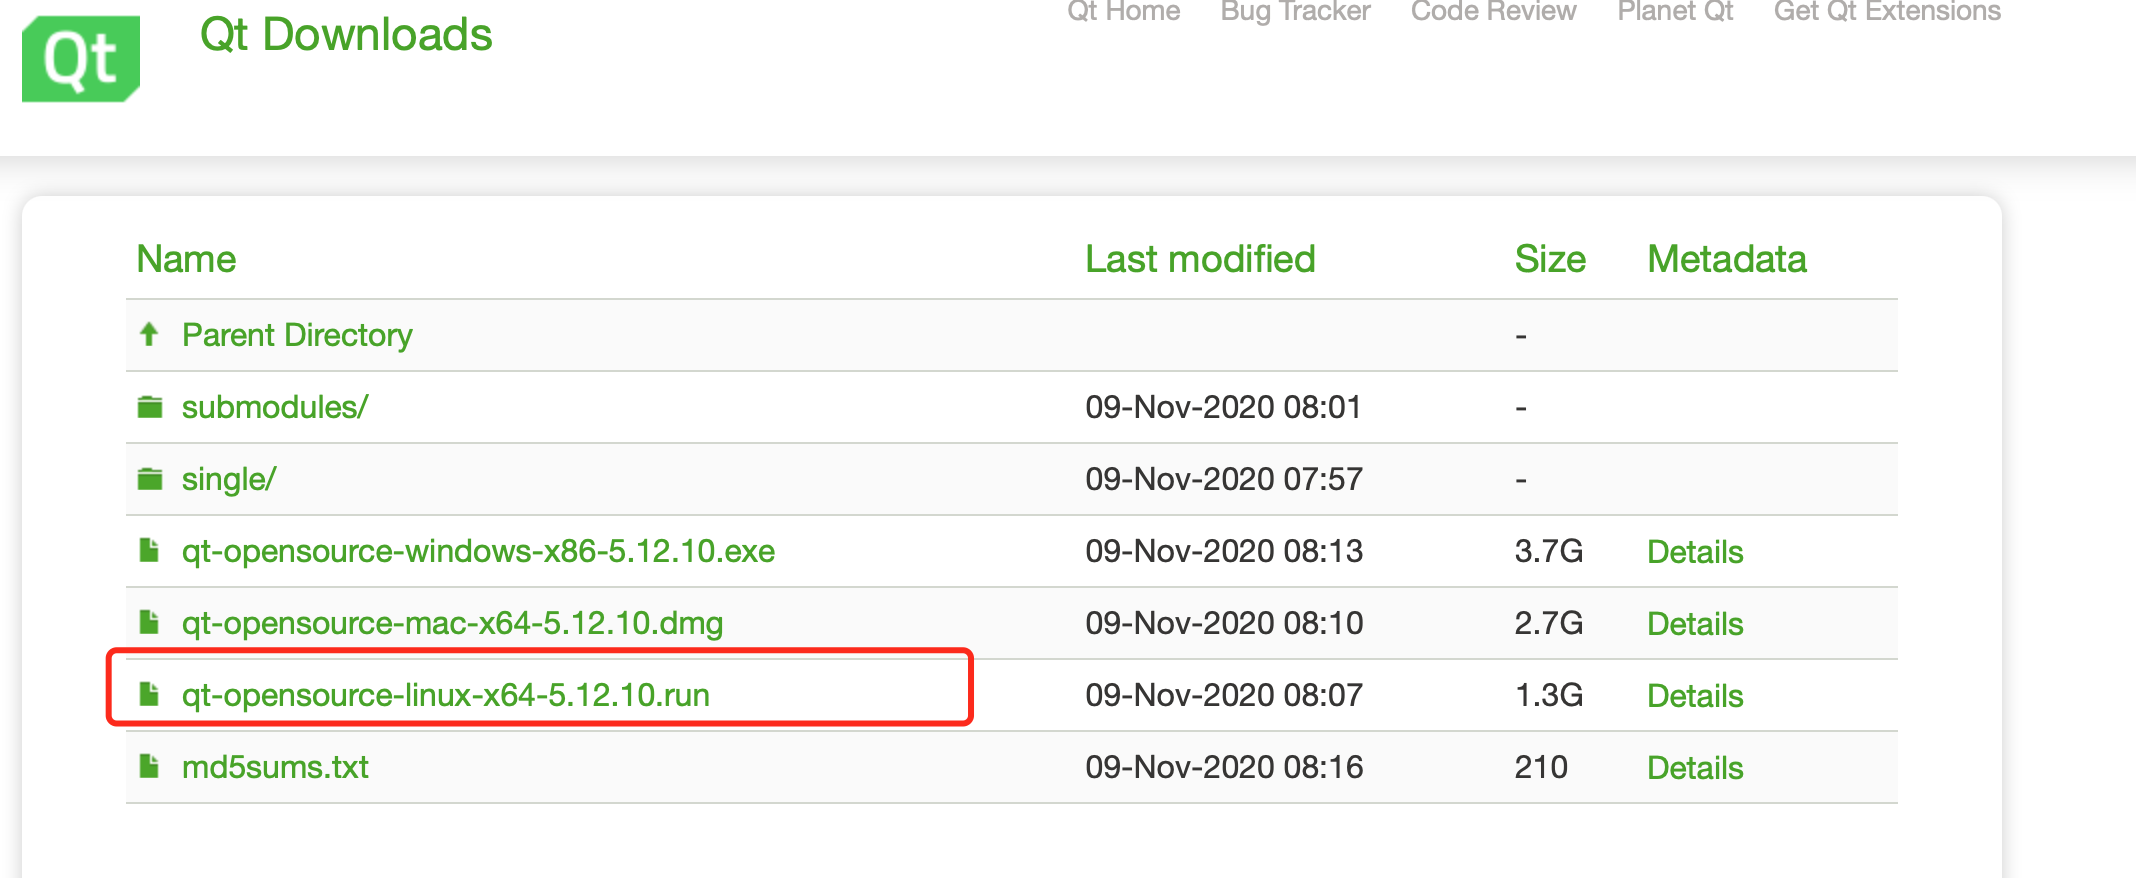Image resolution: width=2136 pixels, height=878 pixels.
Task: Click the 09-Nov-2020 08:10 date
Action: [x=1224, y=623]
